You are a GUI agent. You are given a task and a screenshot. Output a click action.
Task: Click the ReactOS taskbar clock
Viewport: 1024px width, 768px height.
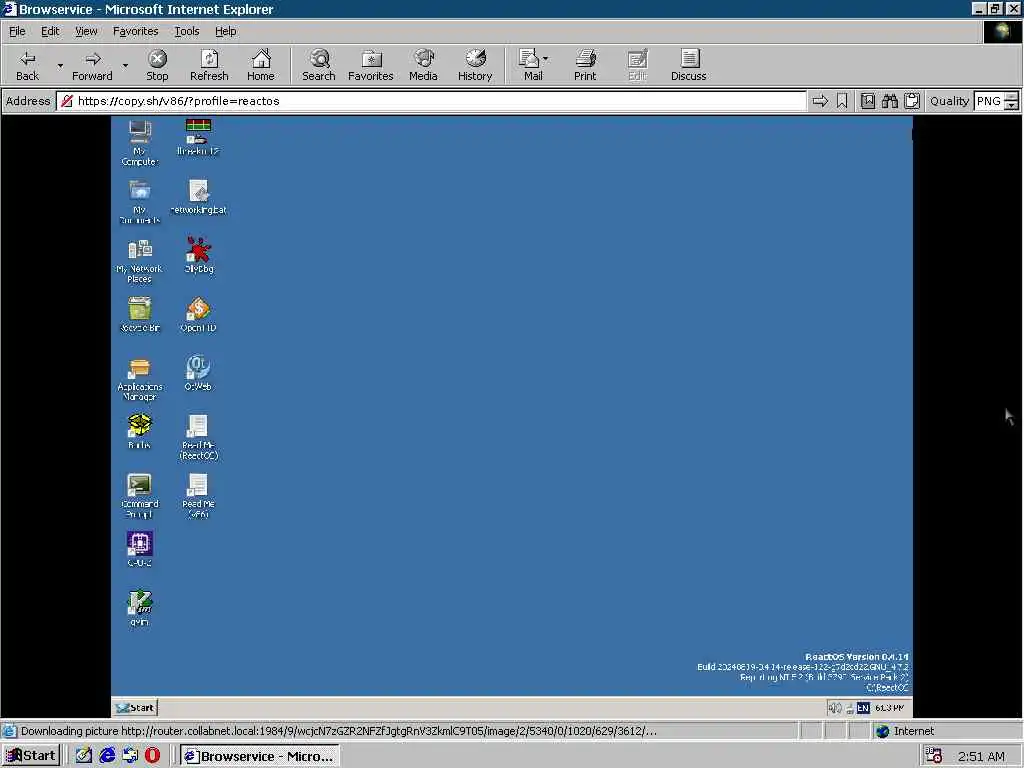(x=889, y=708)
